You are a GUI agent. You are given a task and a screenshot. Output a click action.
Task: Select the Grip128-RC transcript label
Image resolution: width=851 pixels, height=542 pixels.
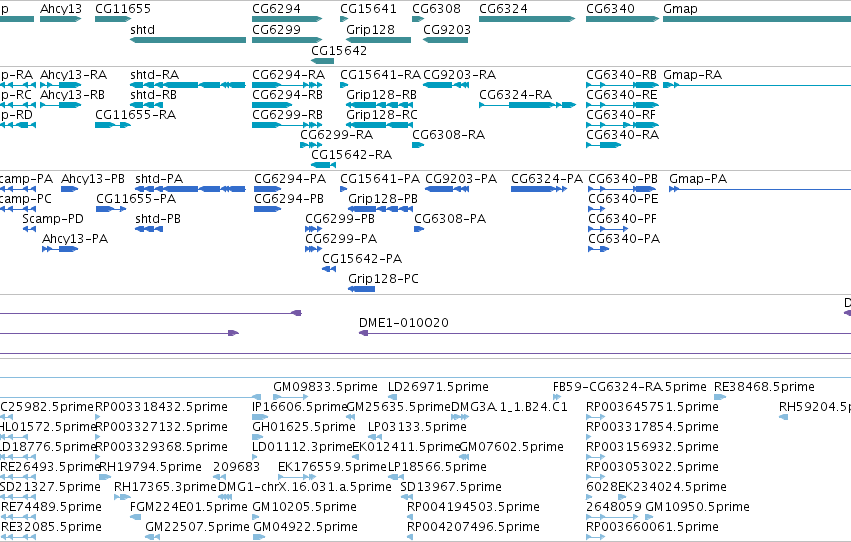382,115
